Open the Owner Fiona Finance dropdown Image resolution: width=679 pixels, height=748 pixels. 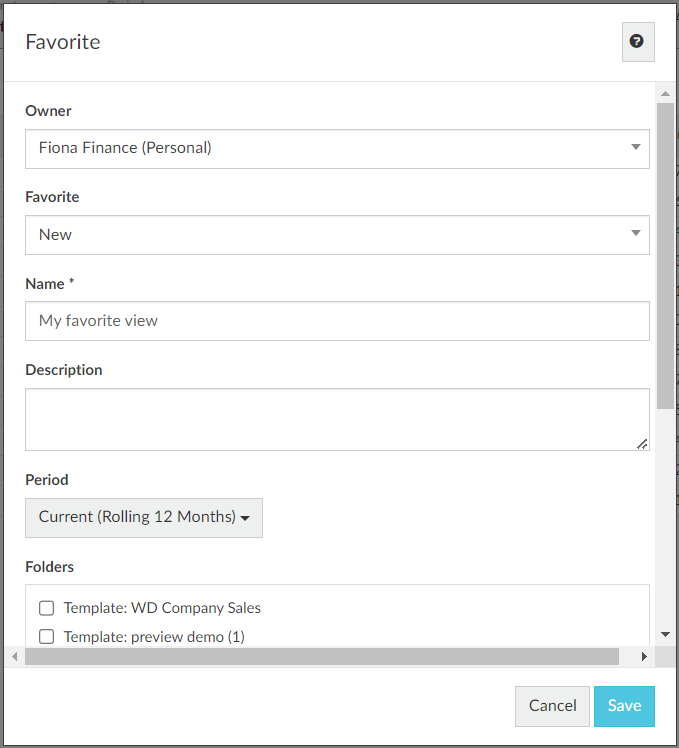[x=337, y=149]
